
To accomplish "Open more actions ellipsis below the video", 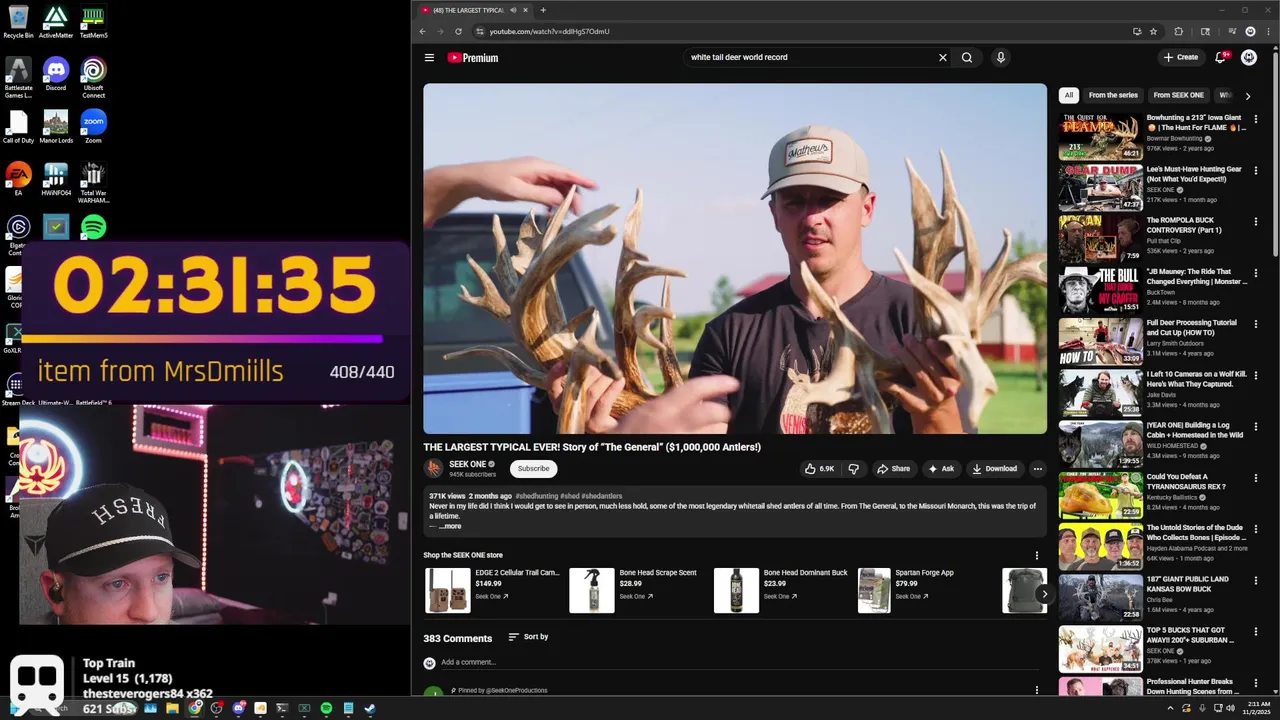I will tap(1037, 469).
